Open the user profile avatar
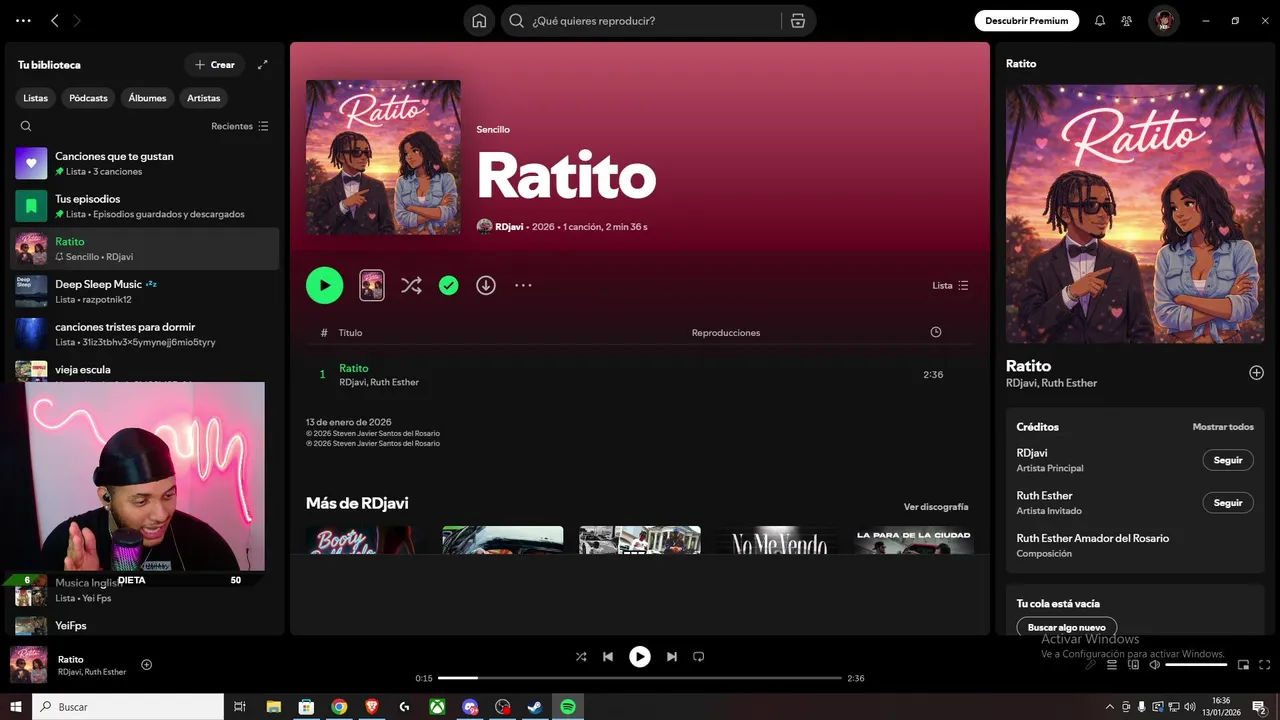Screen dimensions: 1280x720 point(1163,20)
